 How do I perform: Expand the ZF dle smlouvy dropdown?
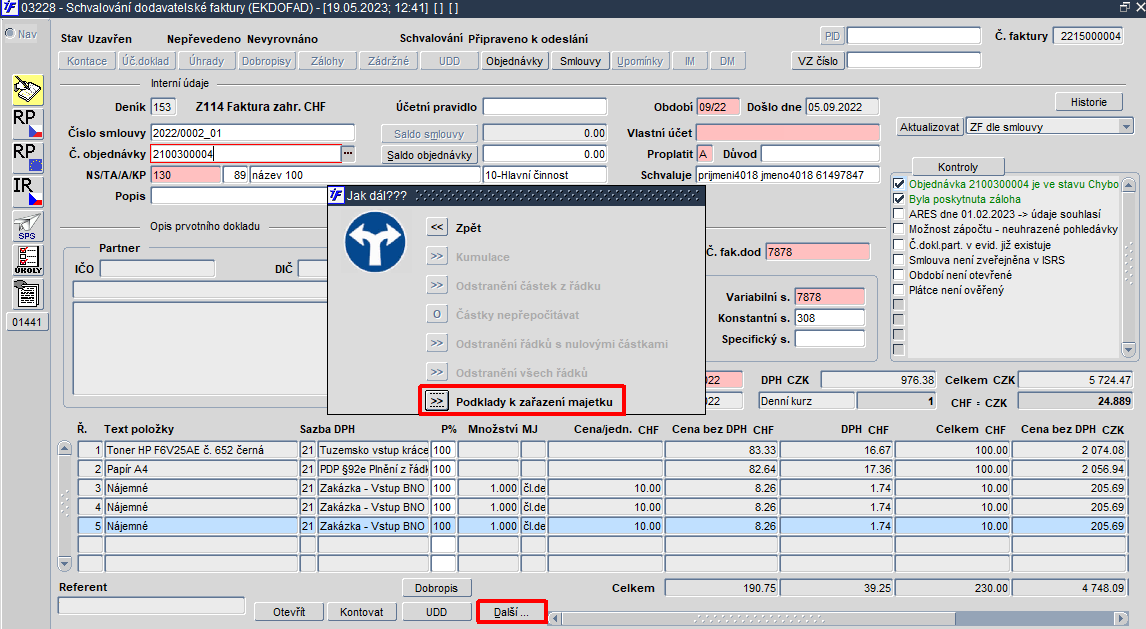click(x=1126, y=126)
